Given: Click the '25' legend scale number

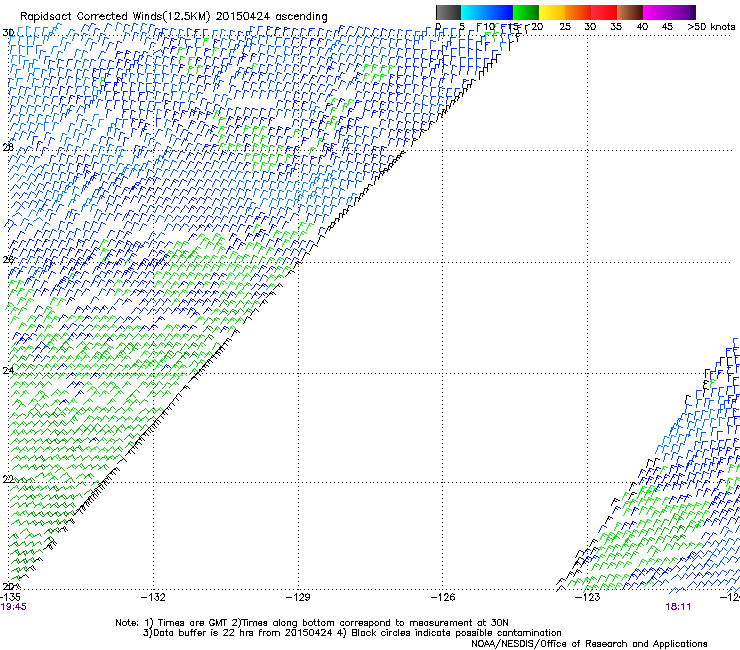Looking at the screenshot, I should pyautogui.click(x=565, y=27).
